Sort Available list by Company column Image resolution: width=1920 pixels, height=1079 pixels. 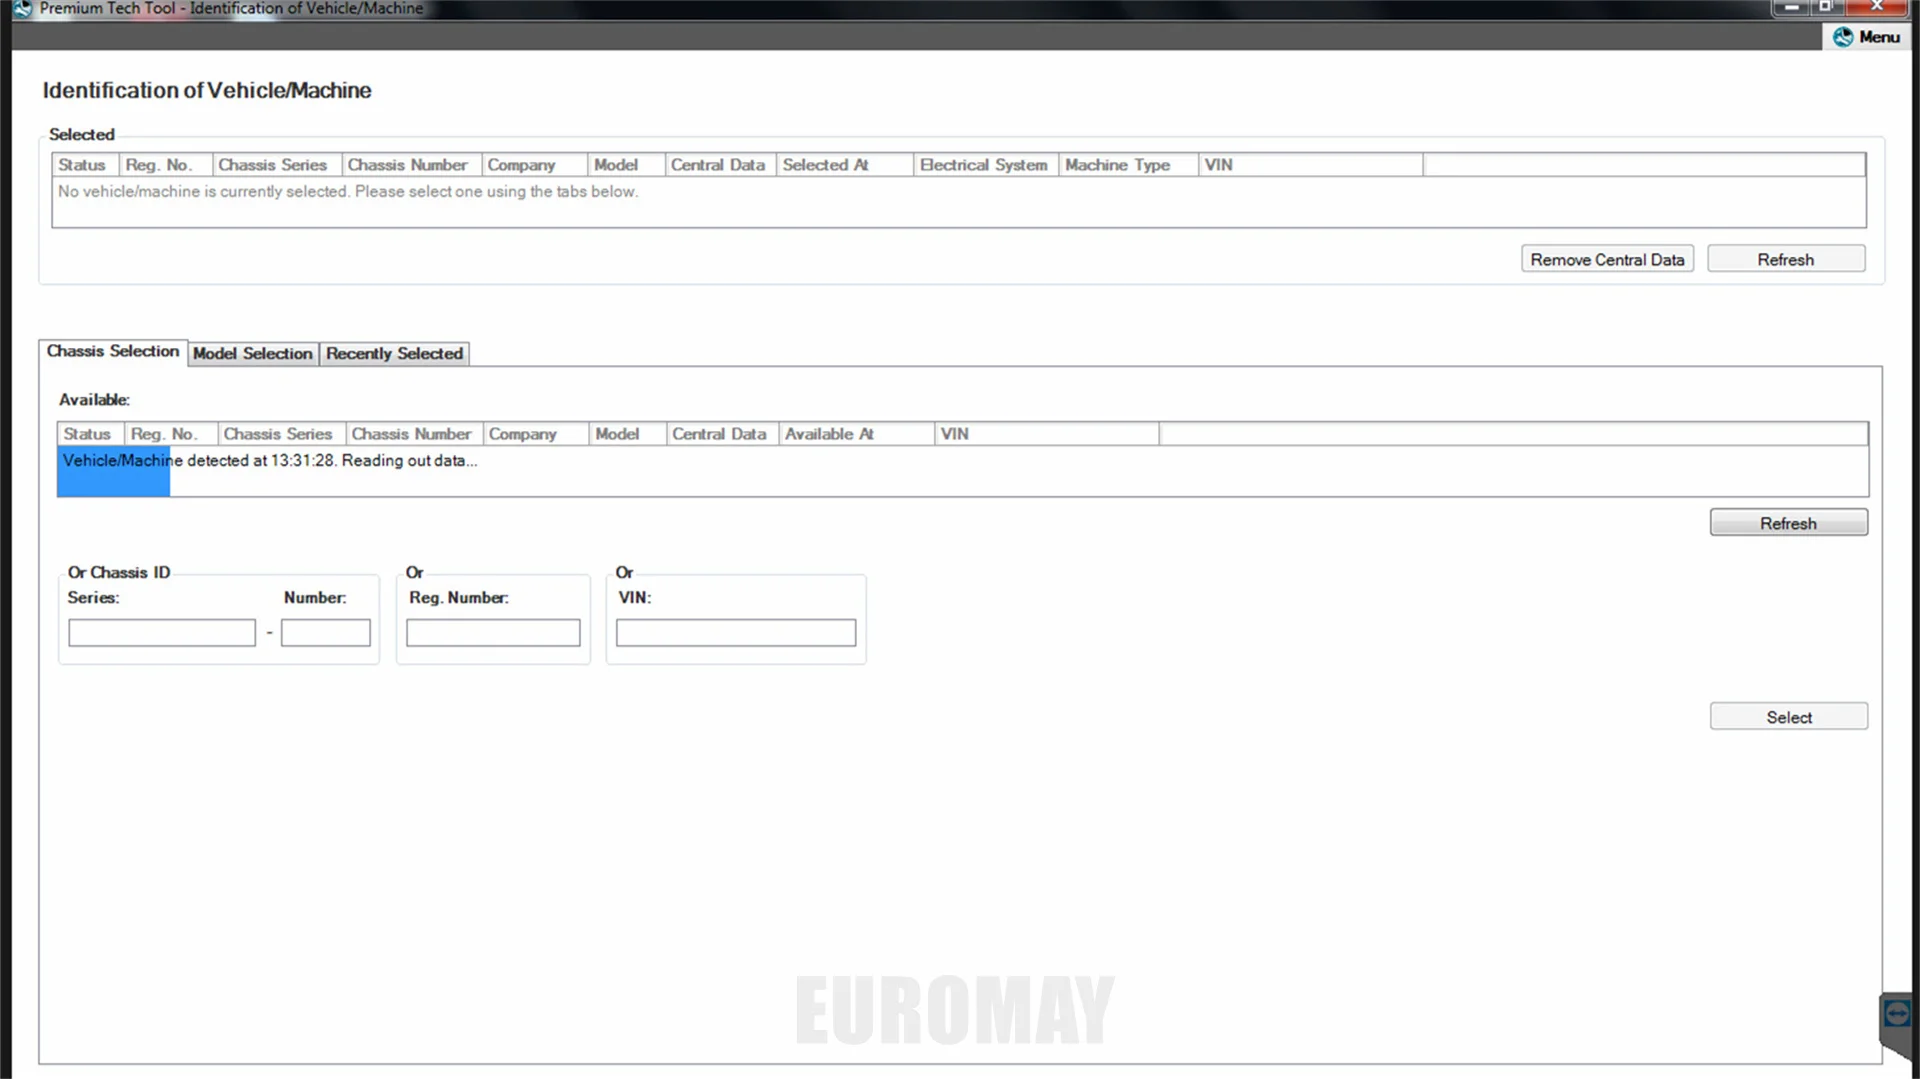pos(536,434)
